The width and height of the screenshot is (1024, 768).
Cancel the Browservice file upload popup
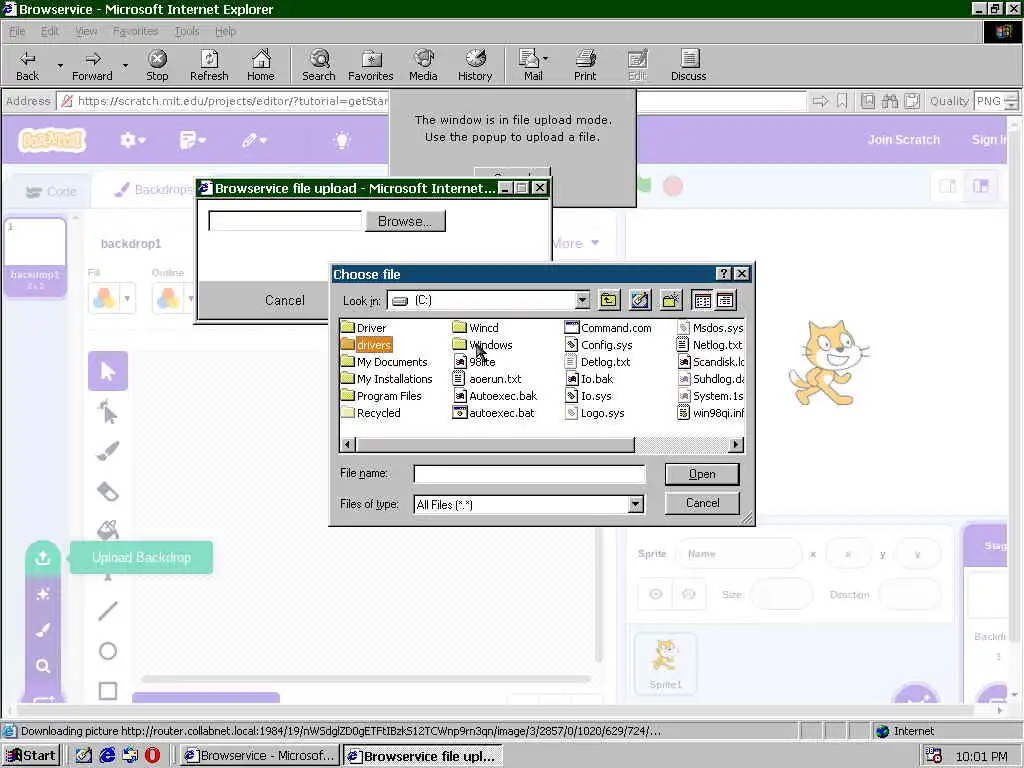(285, 300)
